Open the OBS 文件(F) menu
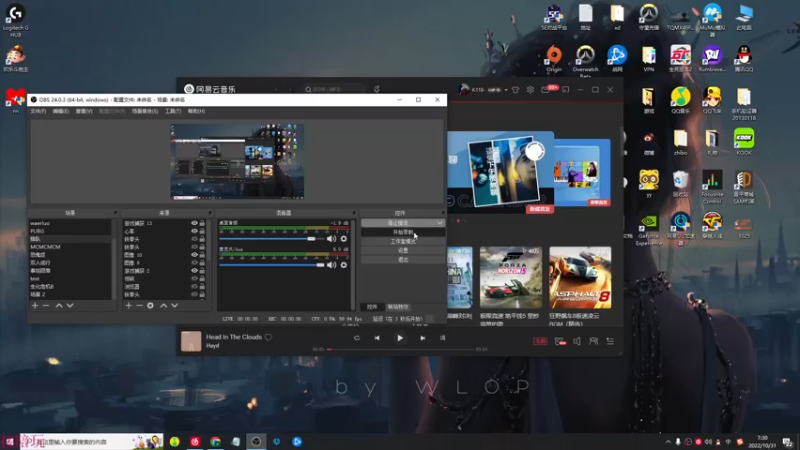 coord(38,111)
